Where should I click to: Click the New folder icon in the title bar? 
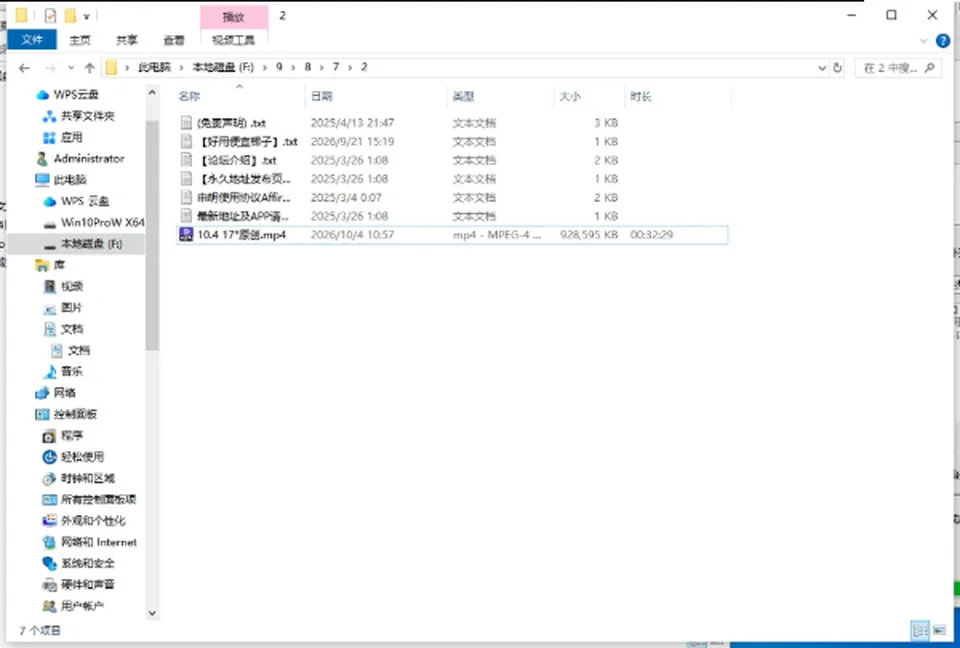[70, 16]
